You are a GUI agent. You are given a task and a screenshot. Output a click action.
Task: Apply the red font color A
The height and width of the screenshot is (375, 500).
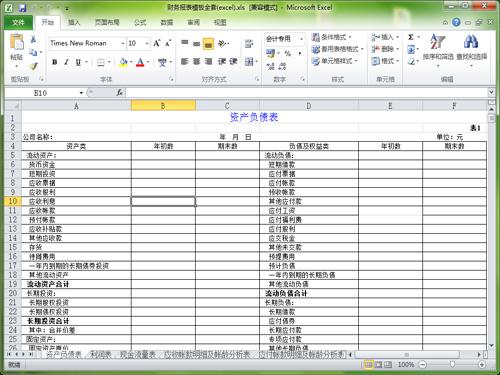pyautogui.click(x=140, y=62)
